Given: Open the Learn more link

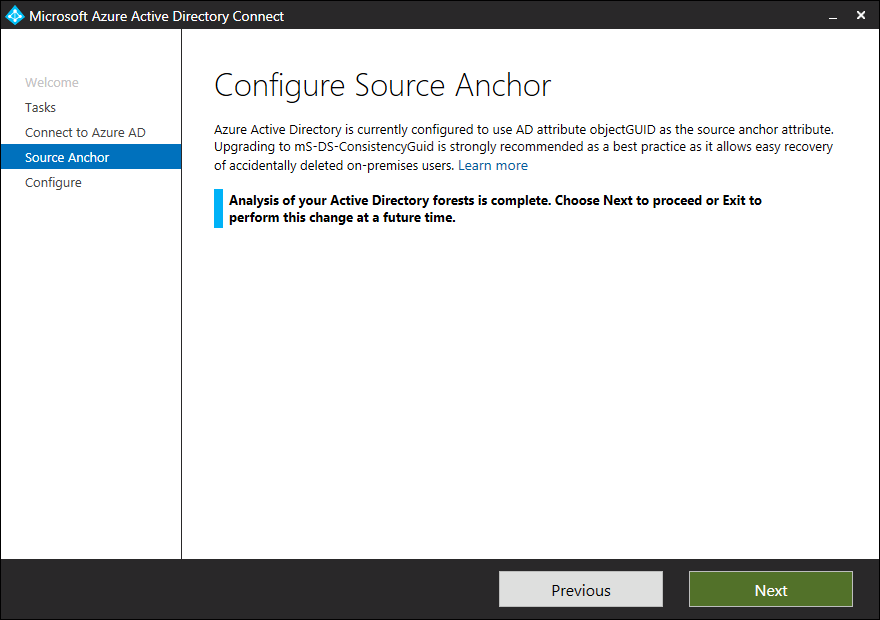Looking at the screenshot, I should coord(492,165).
